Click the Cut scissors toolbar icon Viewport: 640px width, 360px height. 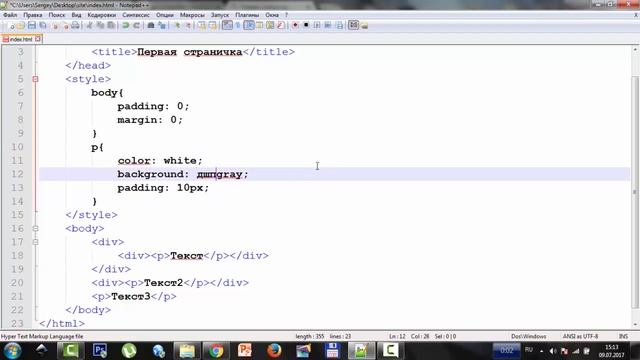[x=89, y=25]
